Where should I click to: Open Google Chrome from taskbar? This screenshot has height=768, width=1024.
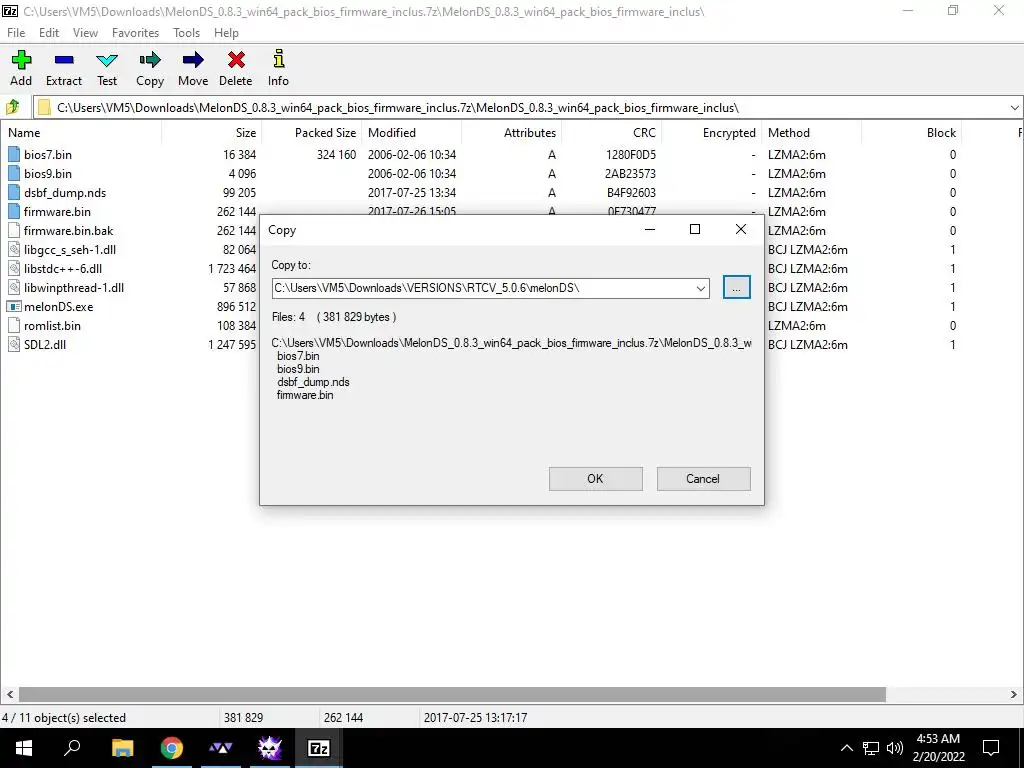(171, 748)
